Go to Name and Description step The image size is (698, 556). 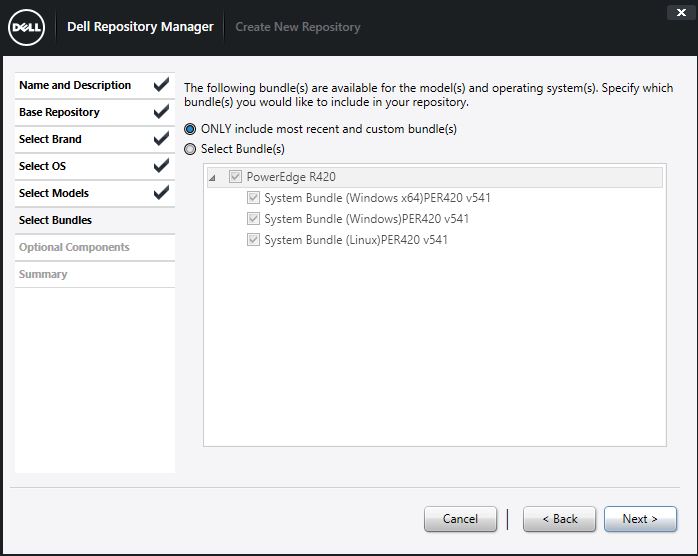(x=94, y=85)
